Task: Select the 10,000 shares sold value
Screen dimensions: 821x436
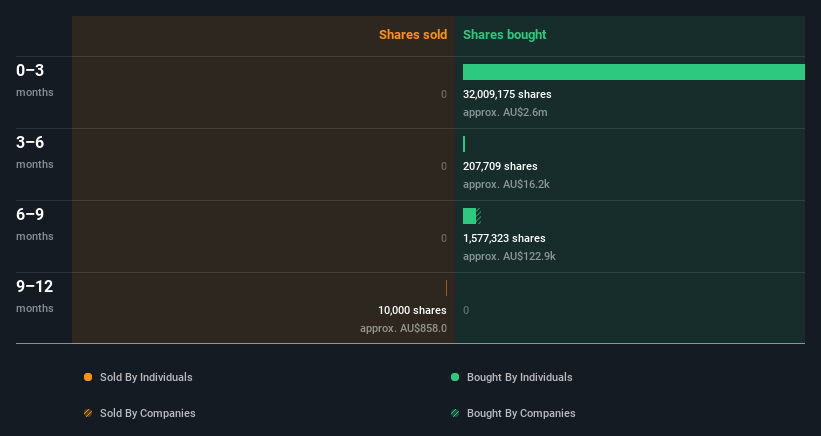Action: click(413, 310)
